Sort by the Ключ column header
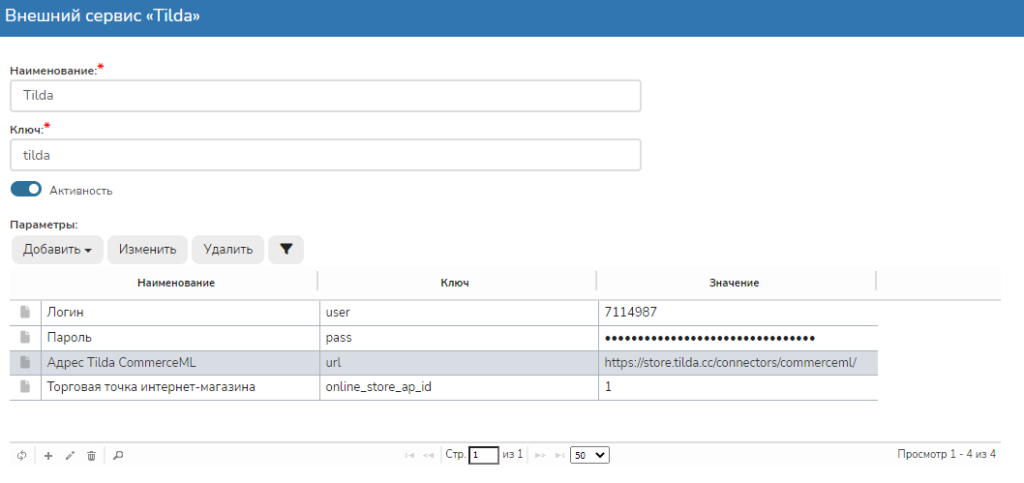Viewport: 1024px width, 483px height. [455, 283]
